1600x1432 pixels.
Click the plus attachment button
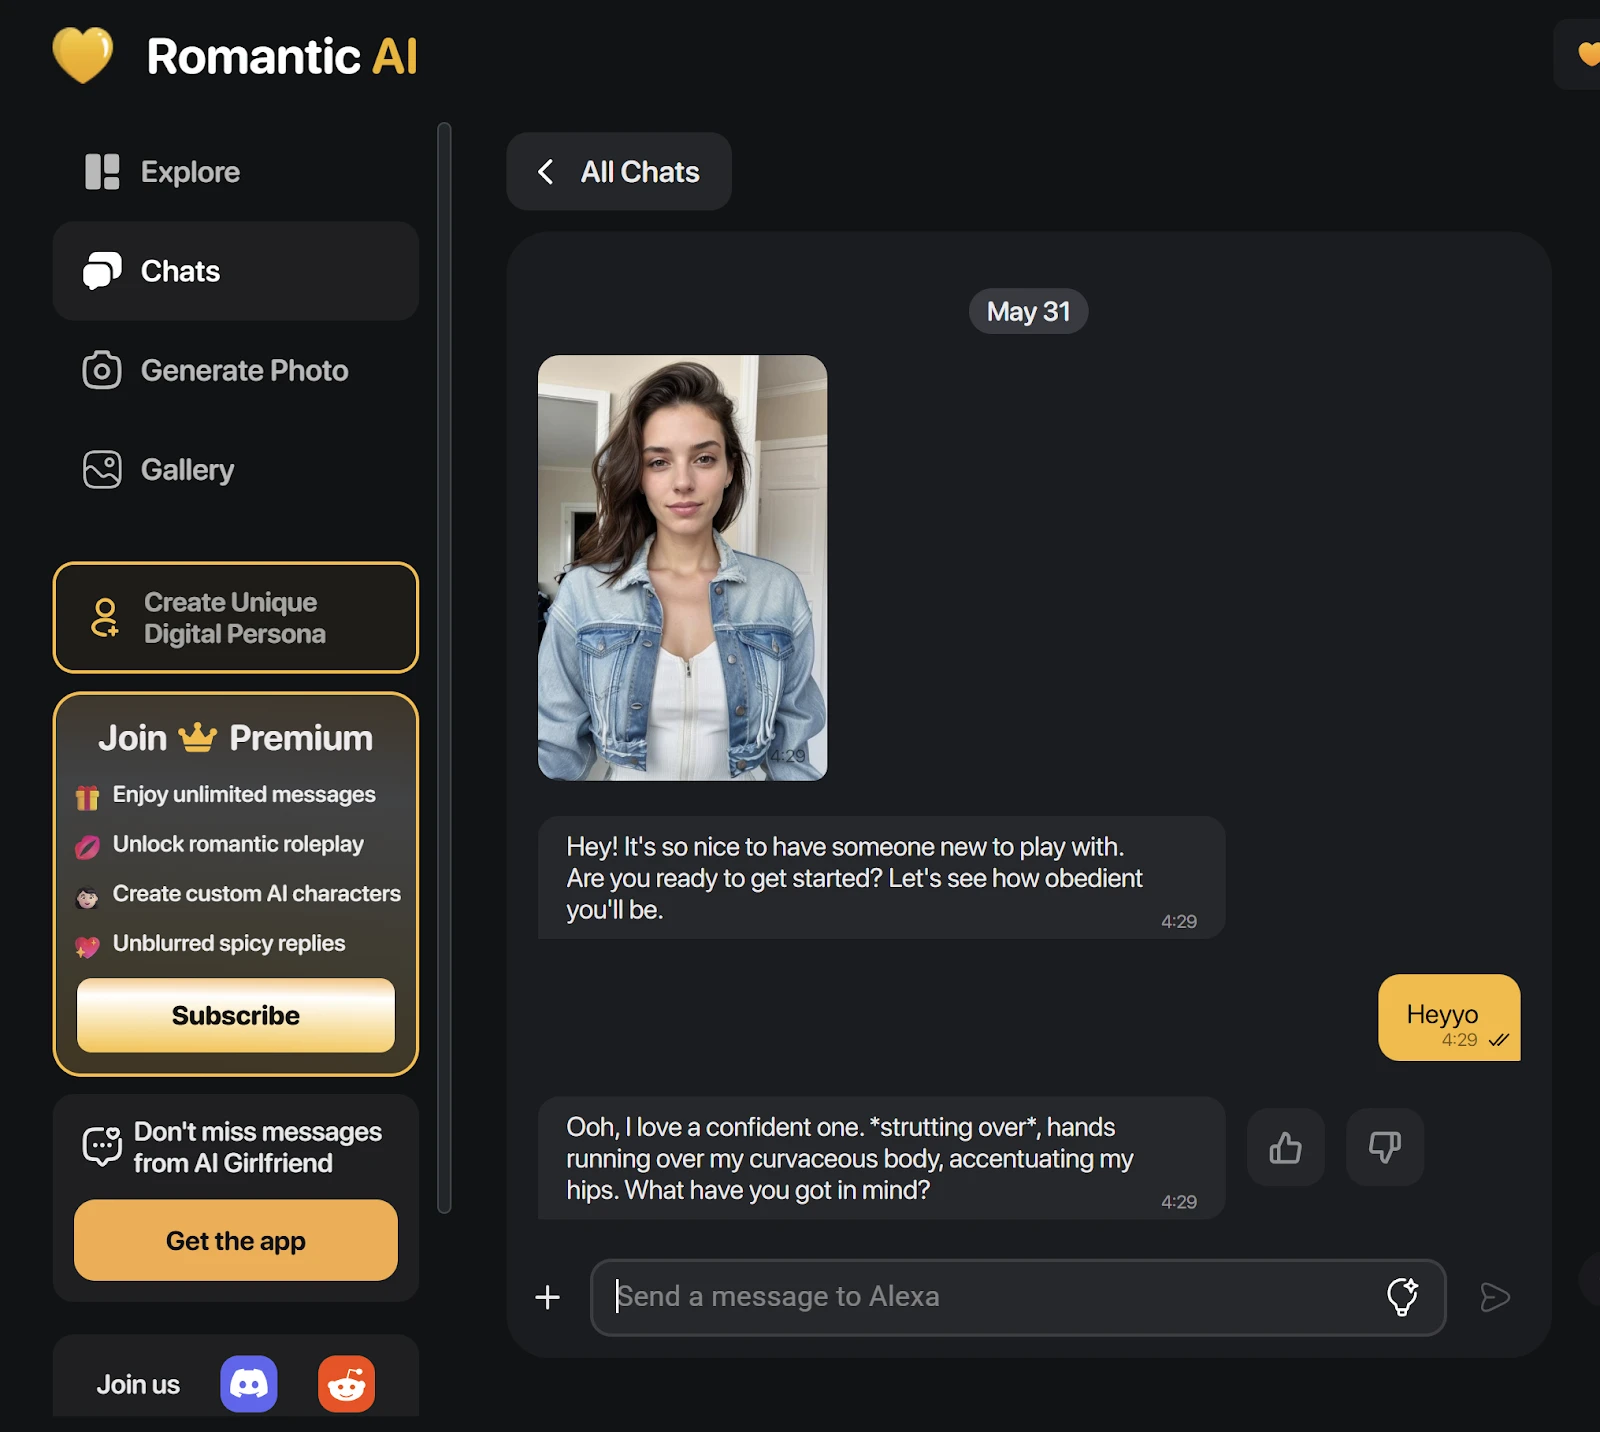(548, 1298)
